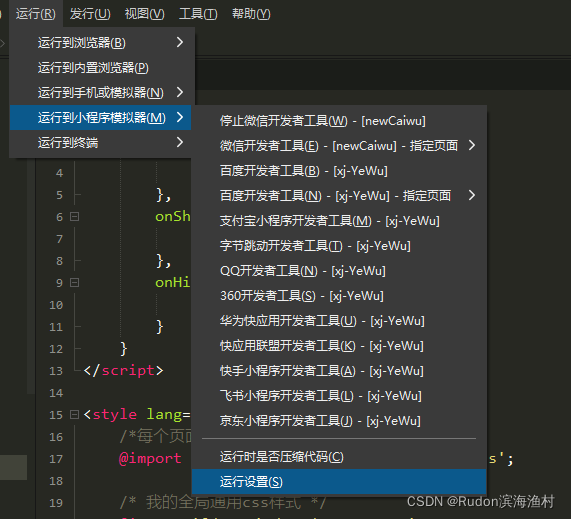Select 运行到小程序模拟器(M) entry
This screenshot has height=519, width=571.
tap(101, 117)
